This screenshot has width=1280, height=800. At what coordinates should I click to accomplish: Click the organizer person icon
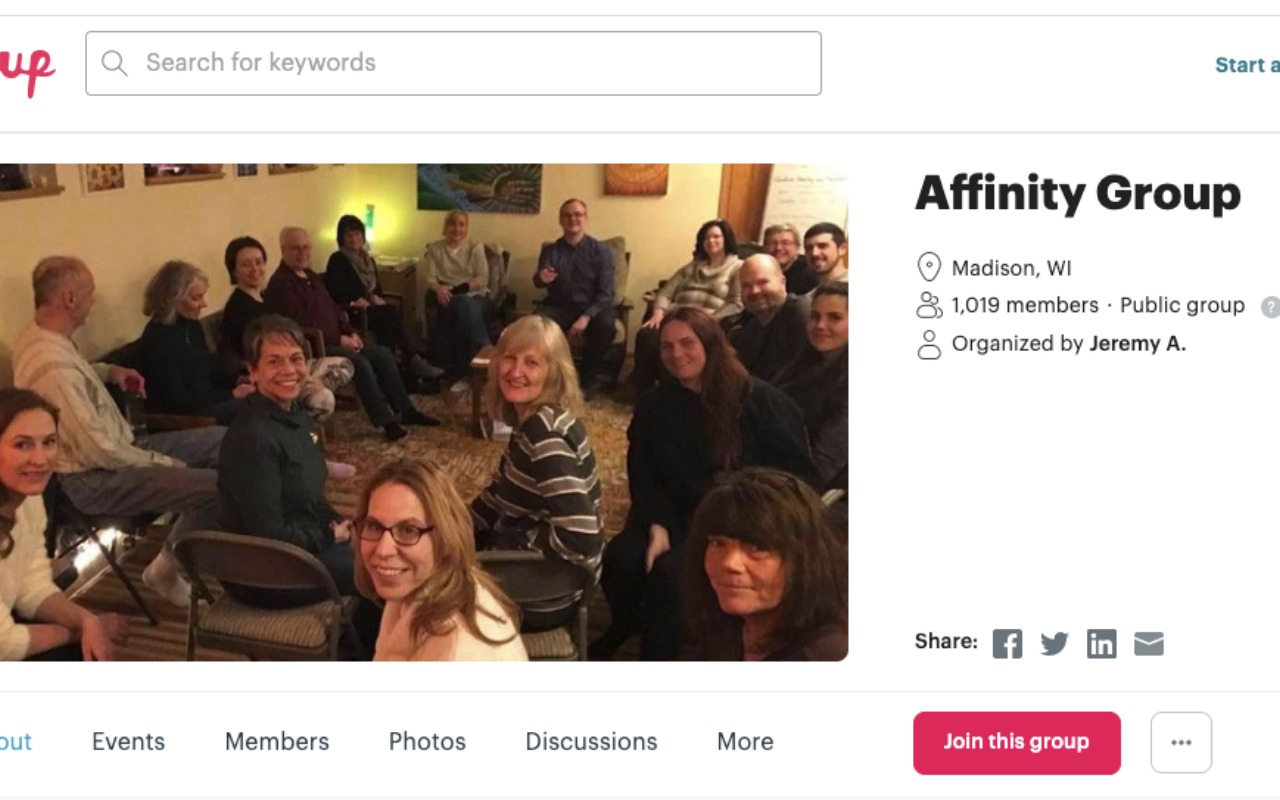coord(929,344)
